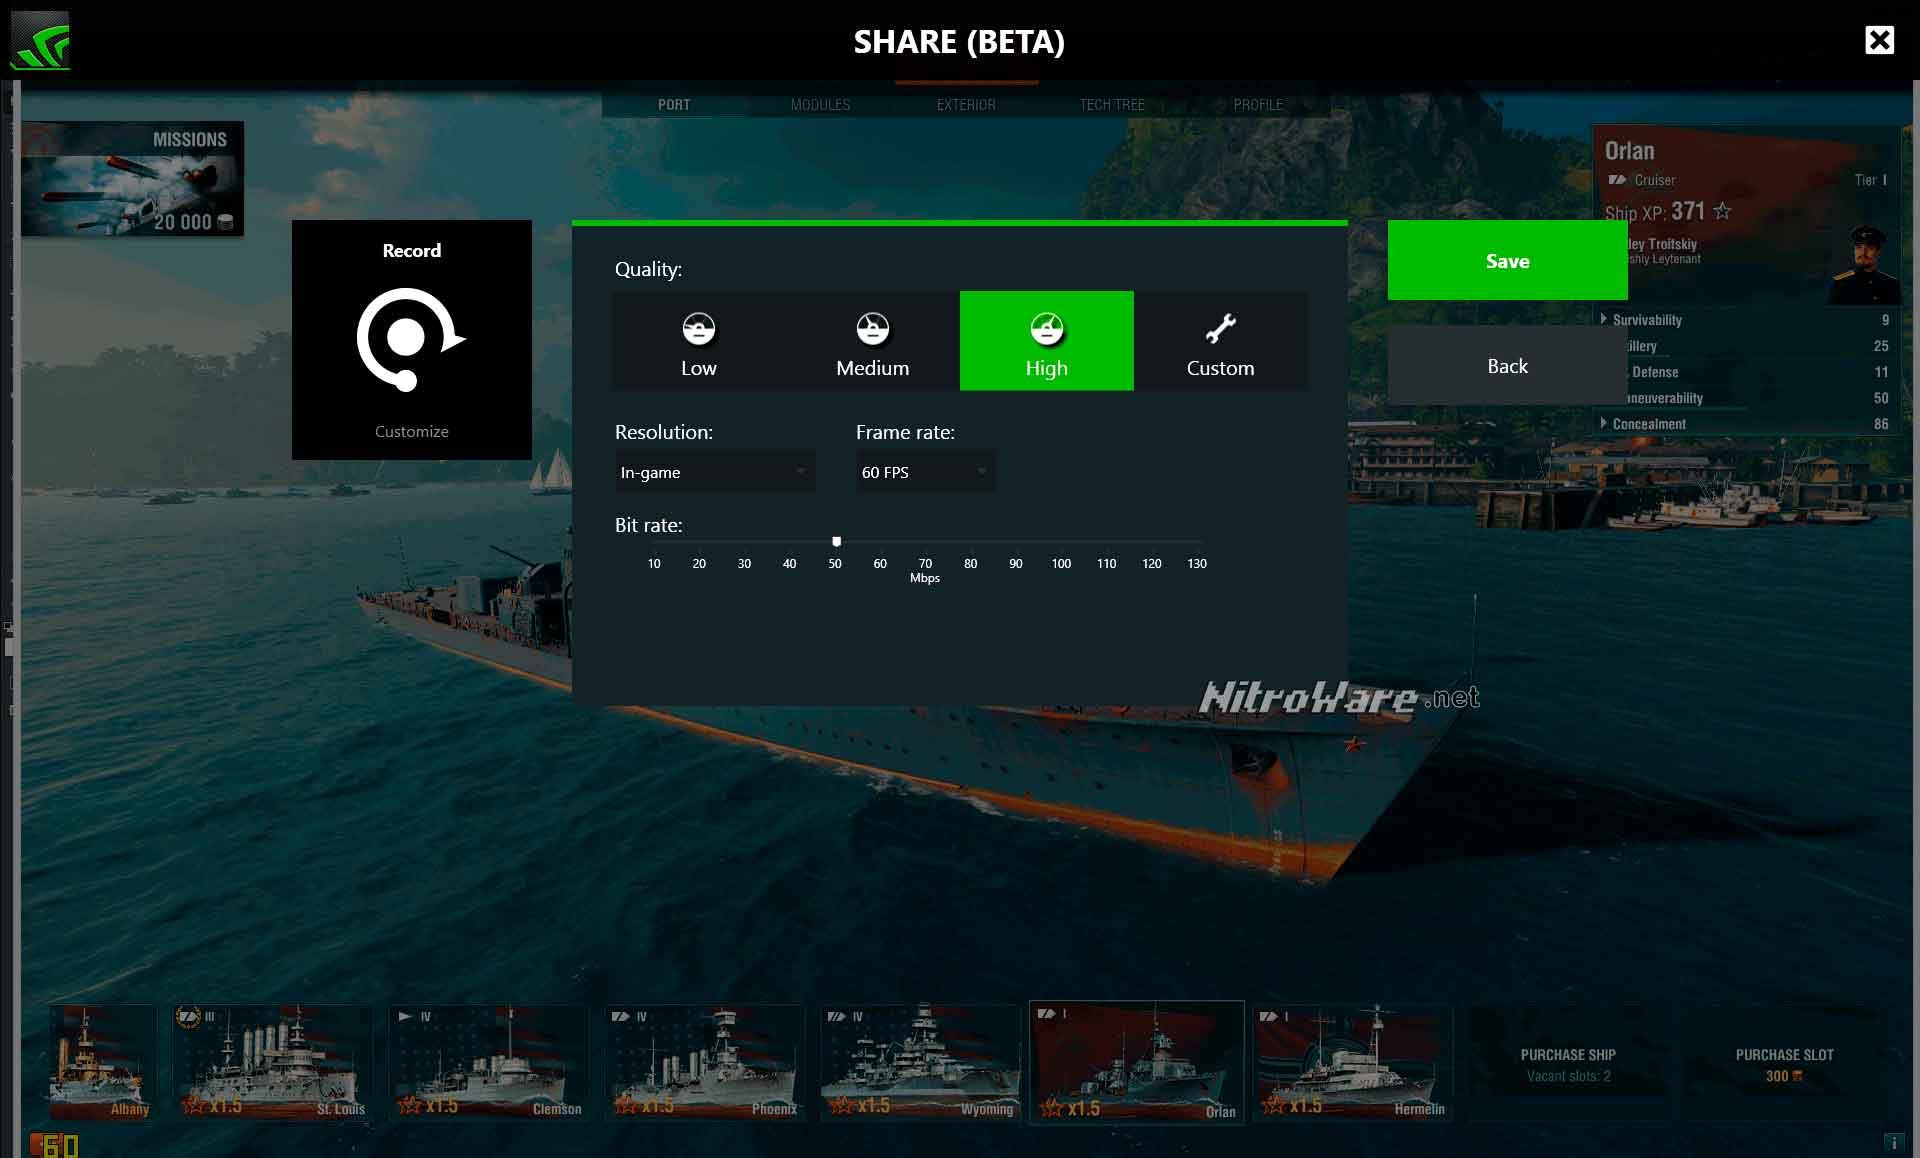Select the Phoenix ship card
The image size is (1920, 1158).
(705, 1062)
